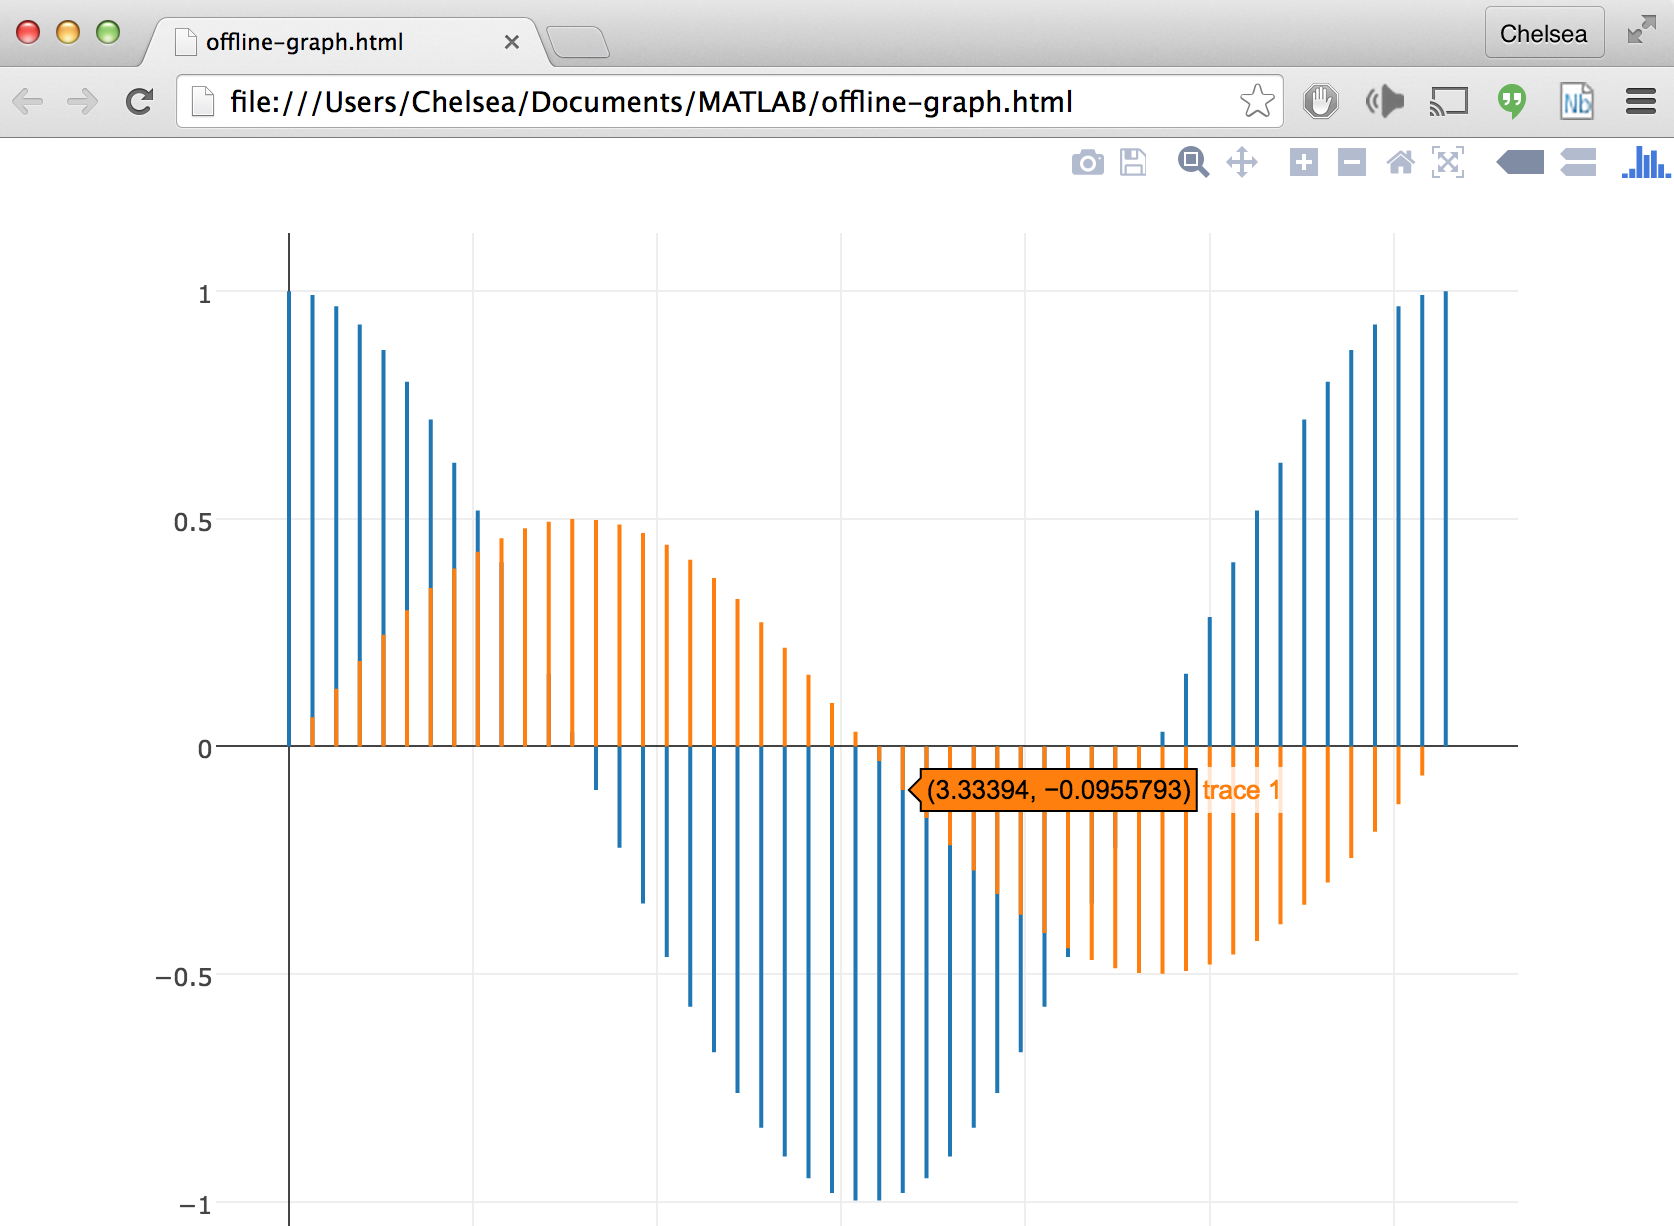Activate the Pan tool
This screenshot has width=1674, height=1226.
point(1242,162)
